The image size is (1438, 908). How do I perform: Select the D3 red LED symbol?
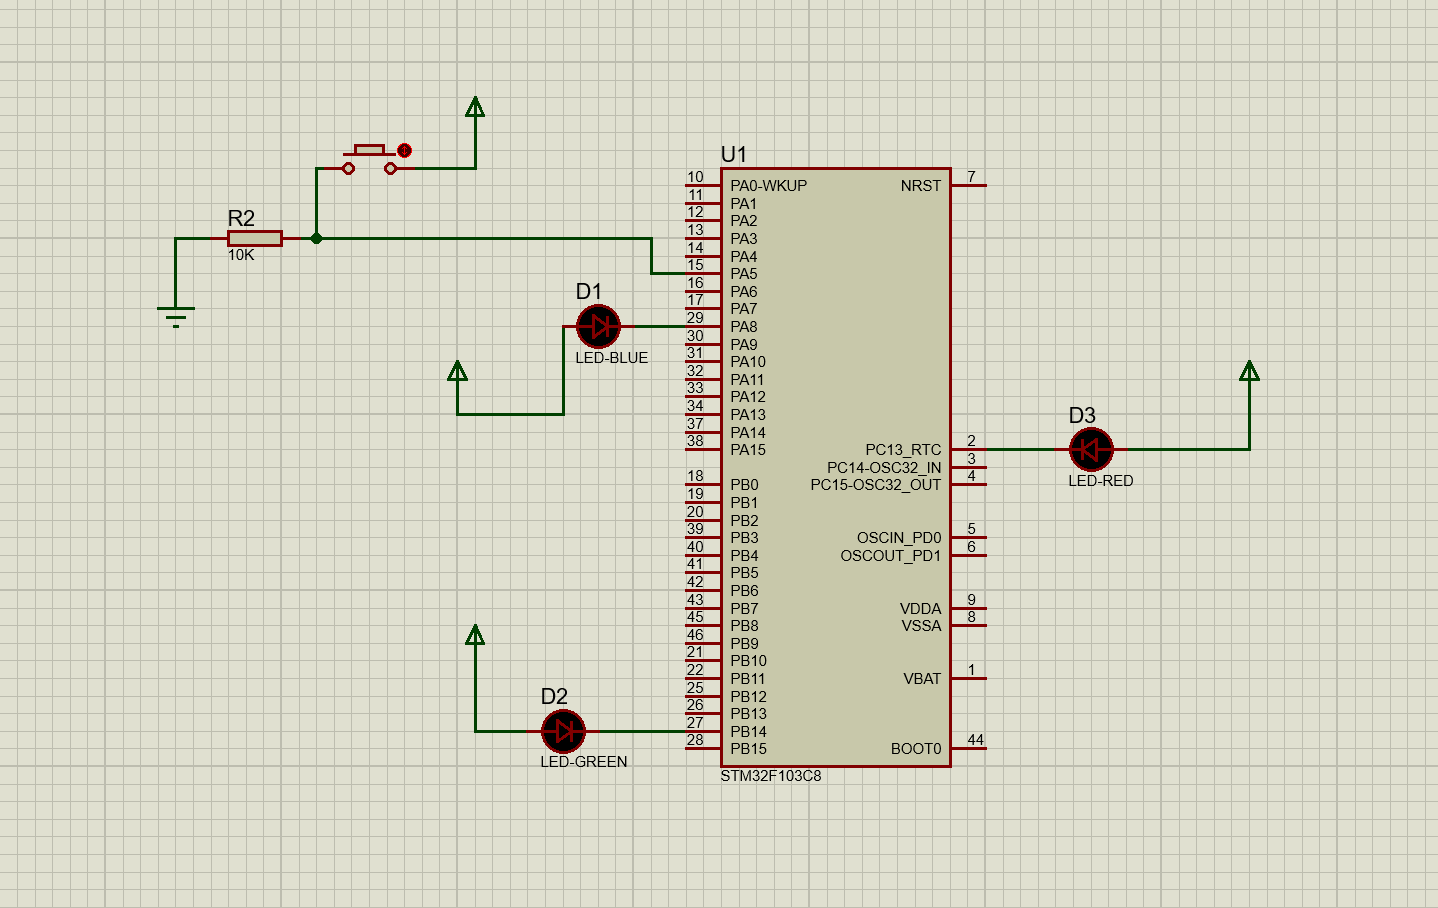coord(1091,449)
